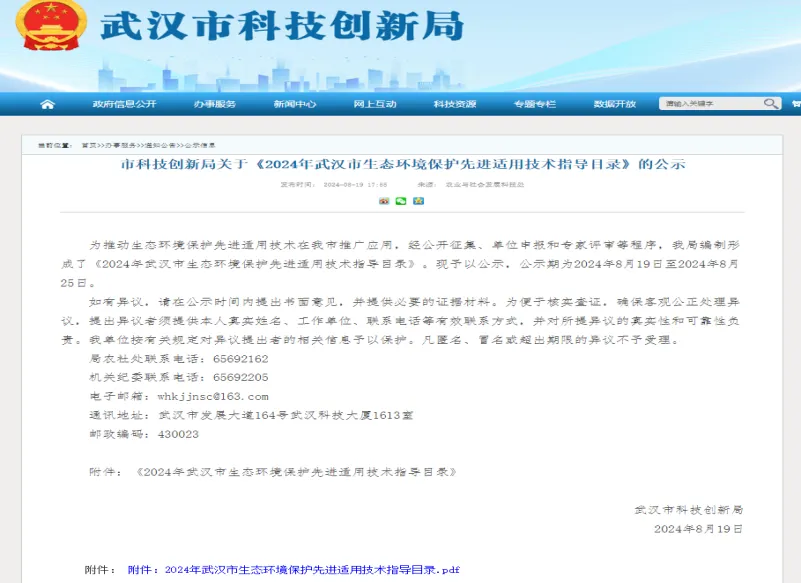Open the attached PDF 技术指导目录 file
The image size is (801, 583).
click(x=297, y=570)
